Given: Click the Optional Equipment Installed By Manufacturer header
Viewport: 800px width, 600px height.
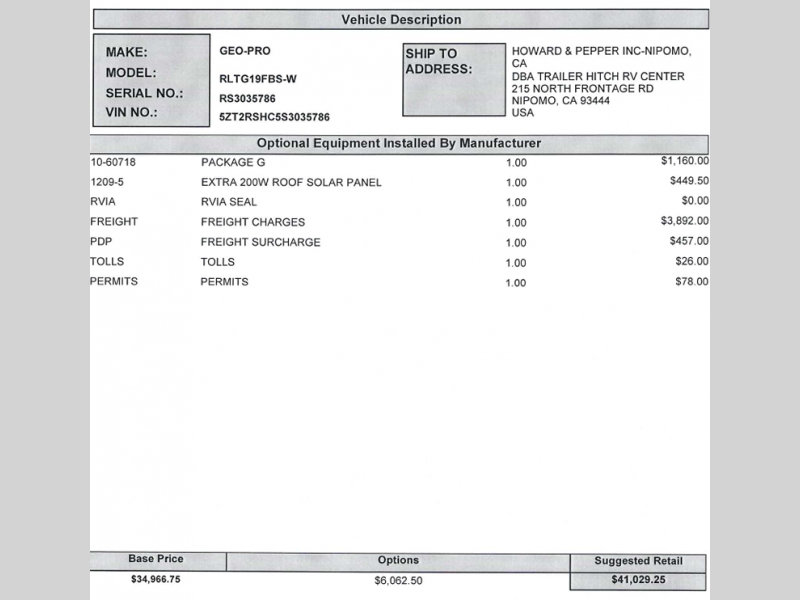Looking at the screenshot, I should (x=399, y=143).
